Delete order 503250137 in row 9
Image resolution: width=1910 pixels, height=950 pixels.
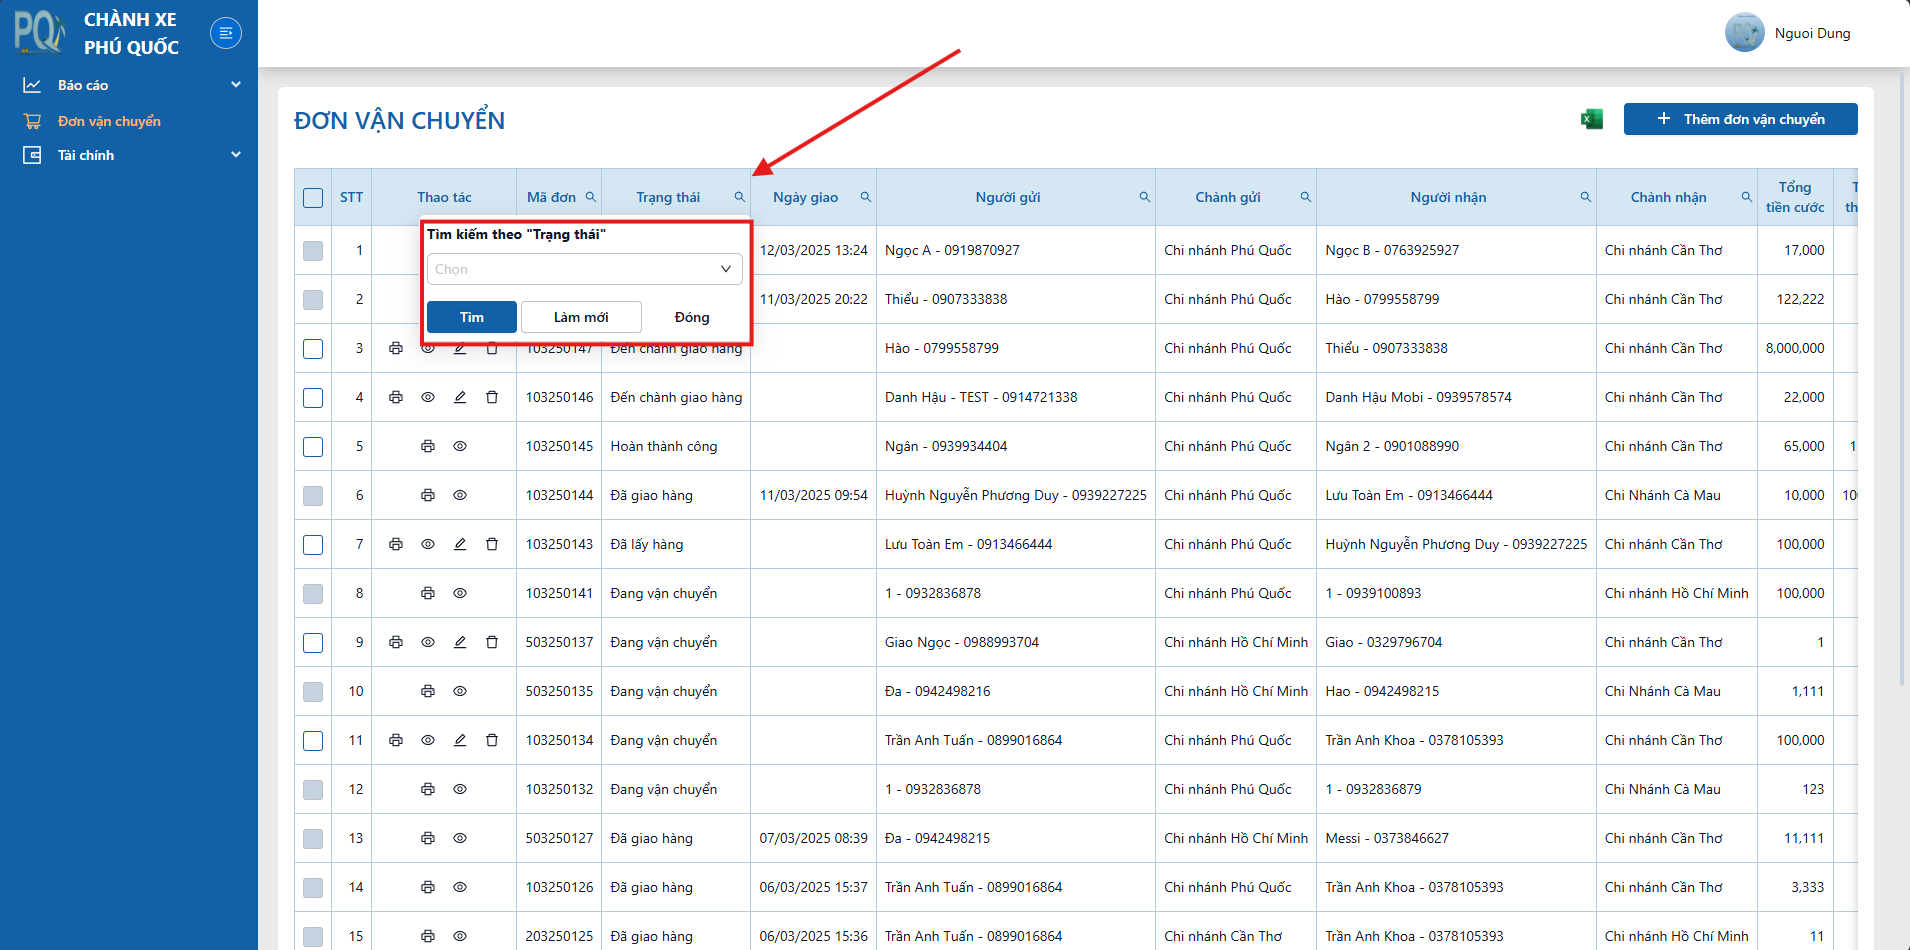492,642
